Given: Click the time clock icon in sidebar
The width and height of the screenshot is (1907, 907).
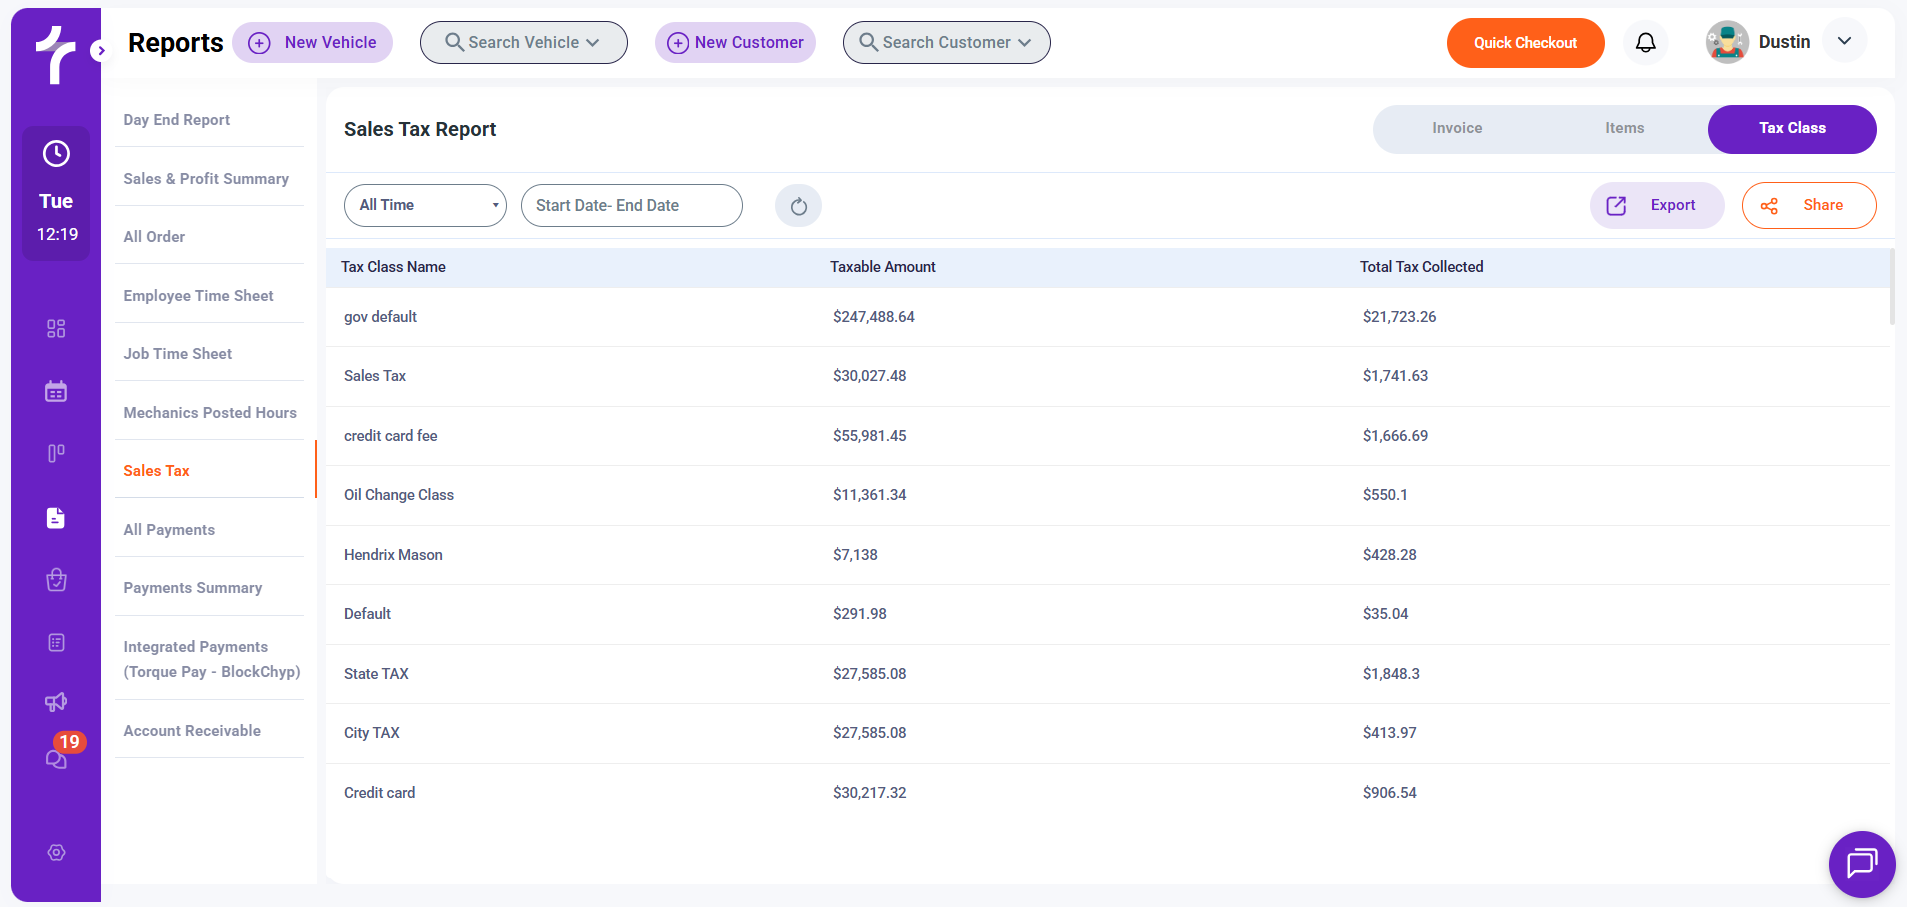Looking at the screenshot, I should (56, 154).
